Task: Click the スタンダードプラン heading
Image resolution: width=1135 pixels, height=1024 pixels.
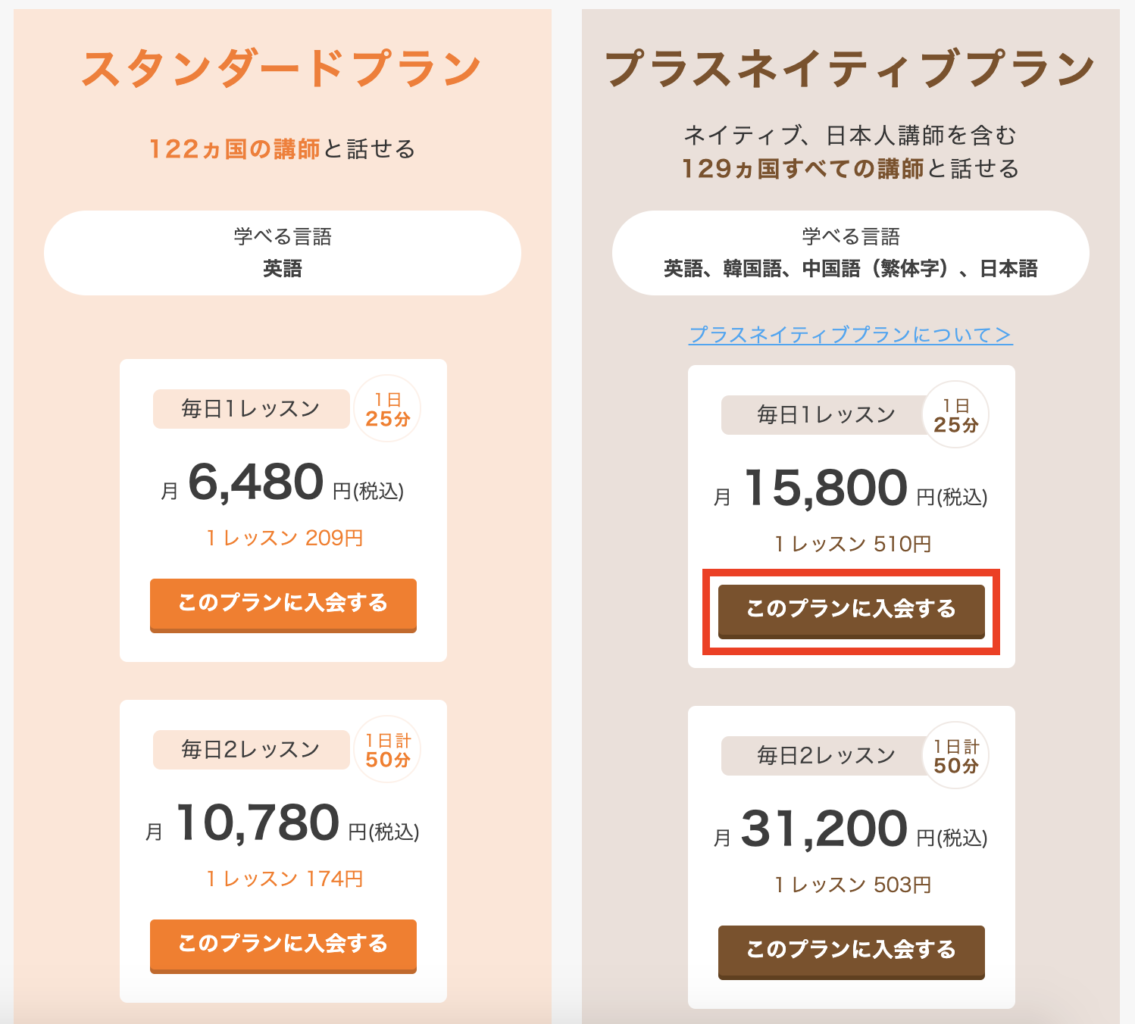Action: coord(282,69)
